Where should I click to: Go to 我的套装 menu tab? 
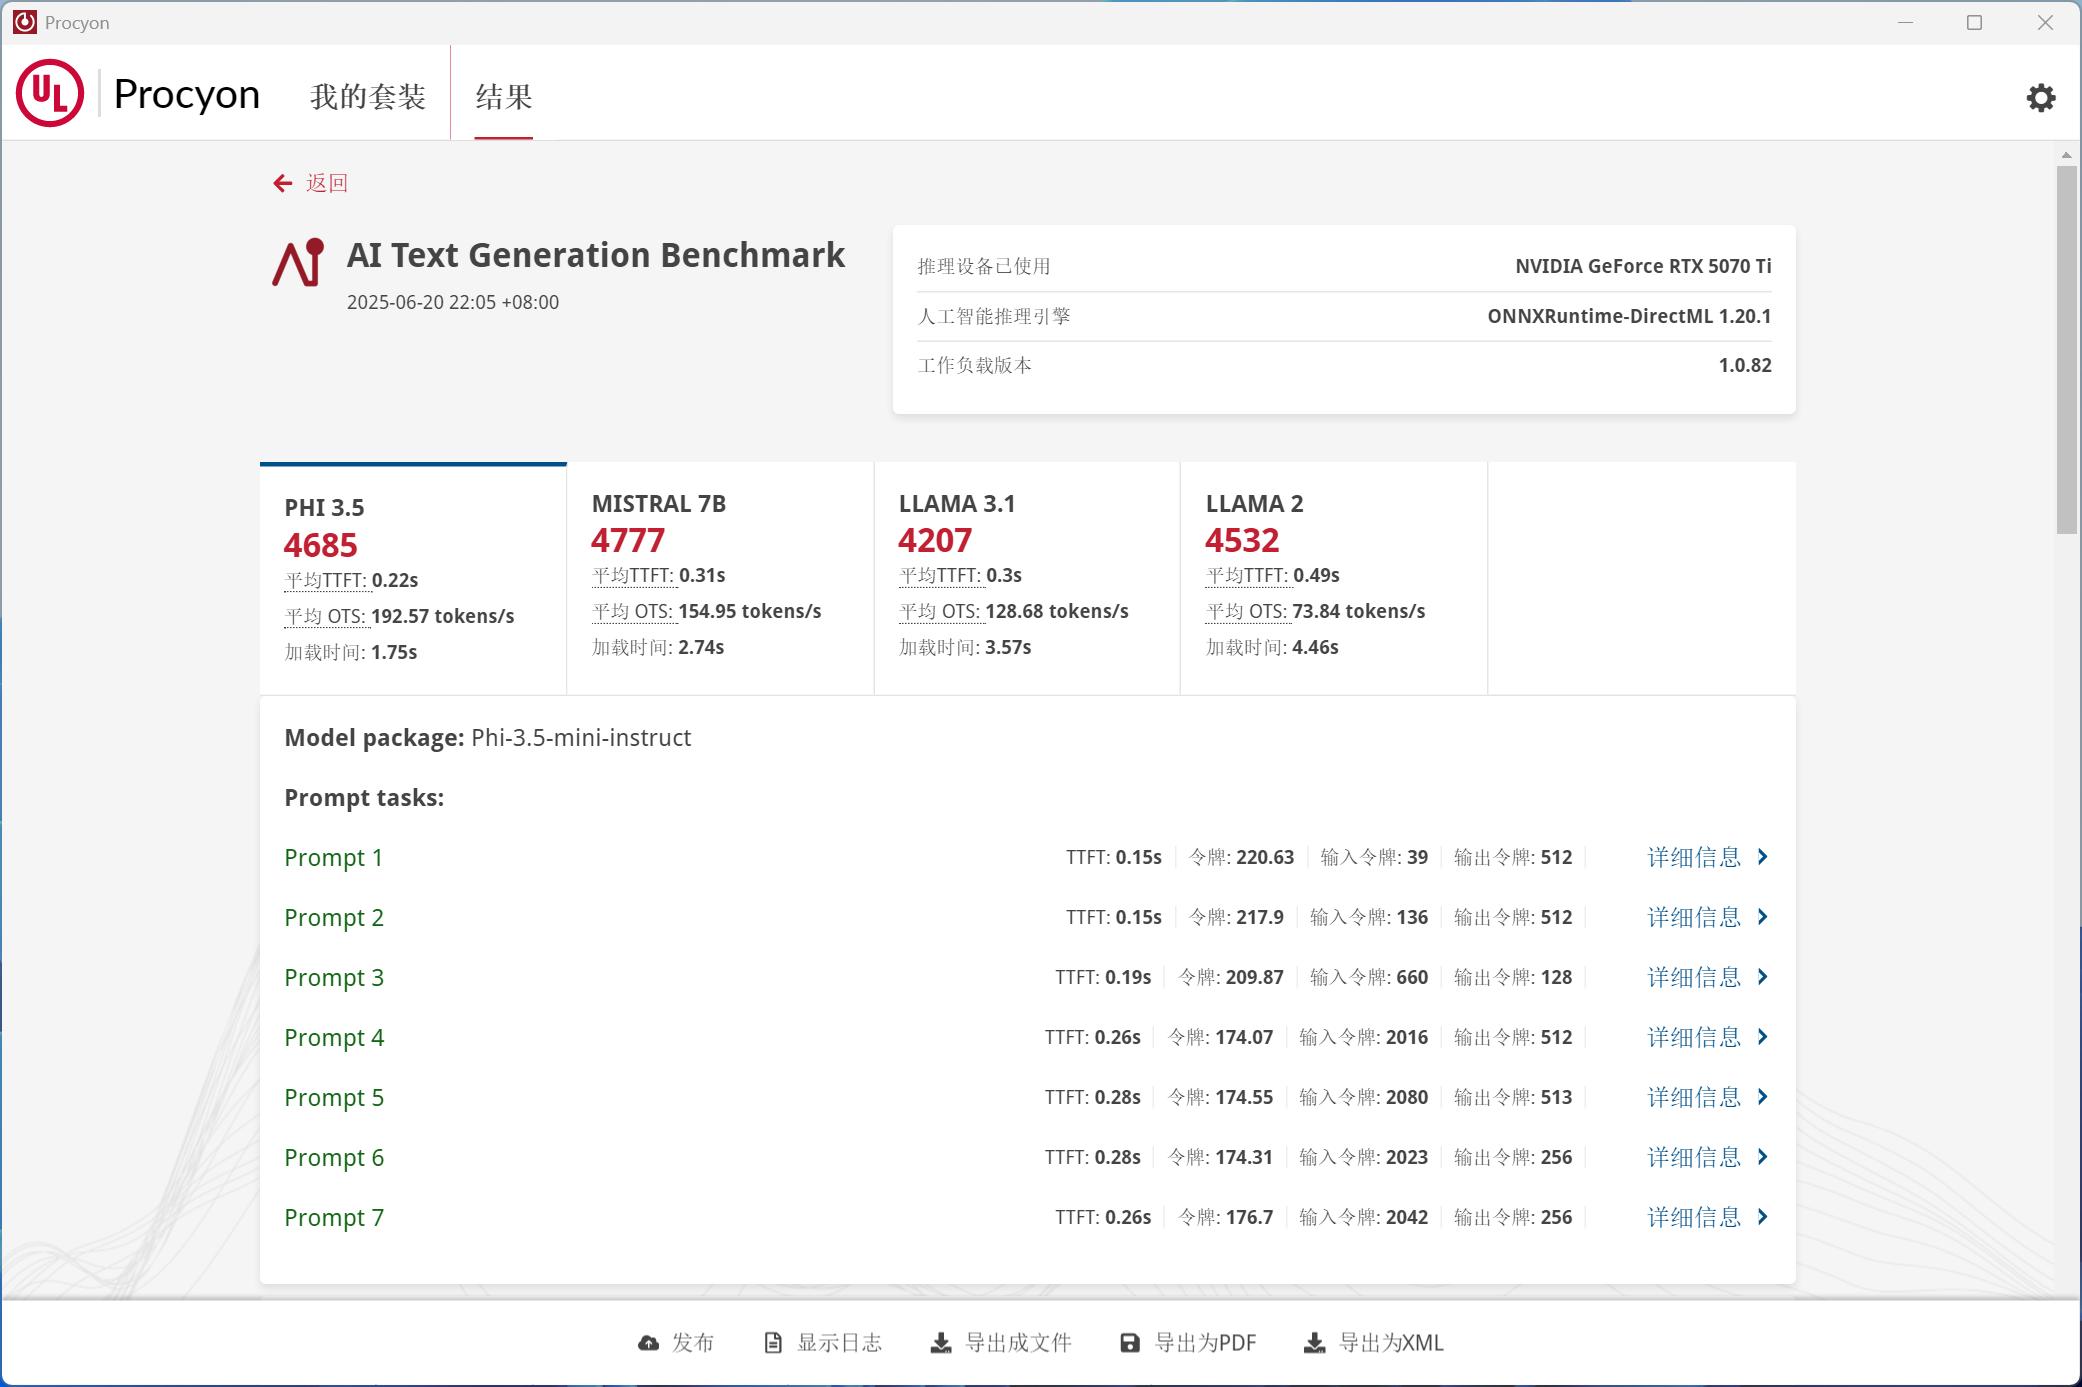click(x=368, y=97)
